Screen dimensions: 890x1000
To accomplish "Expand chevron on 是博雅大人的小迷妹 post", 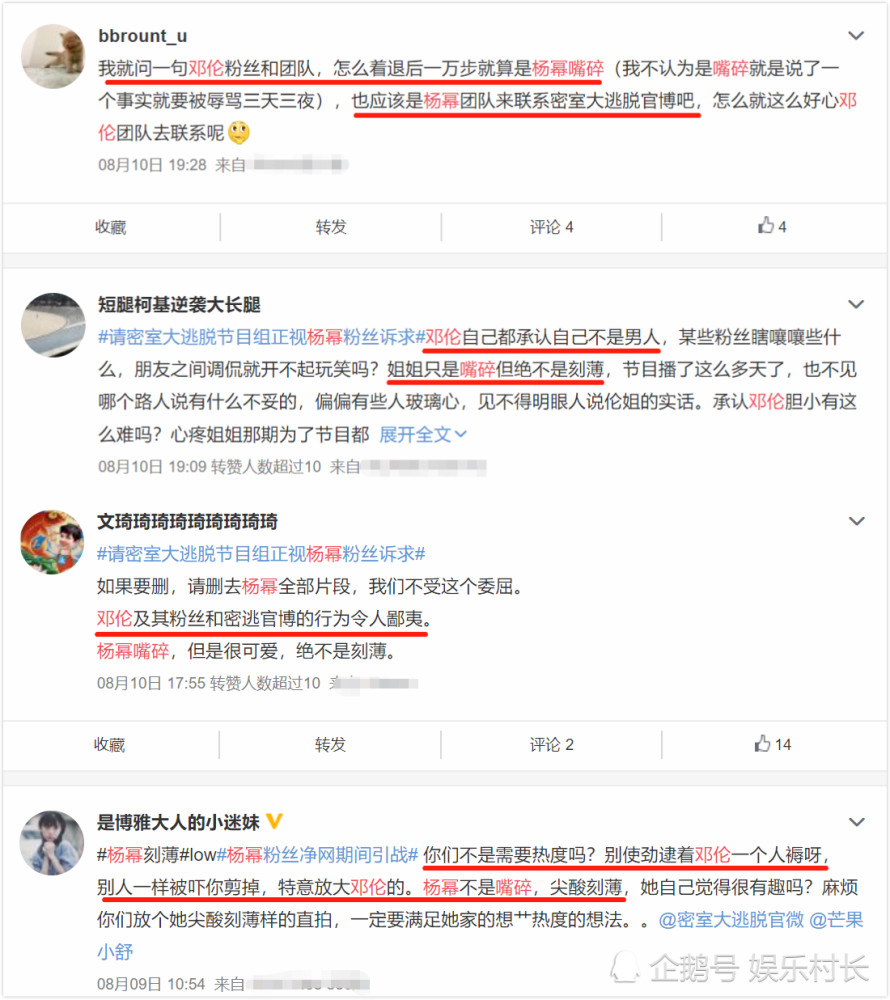I will [856, 822].
